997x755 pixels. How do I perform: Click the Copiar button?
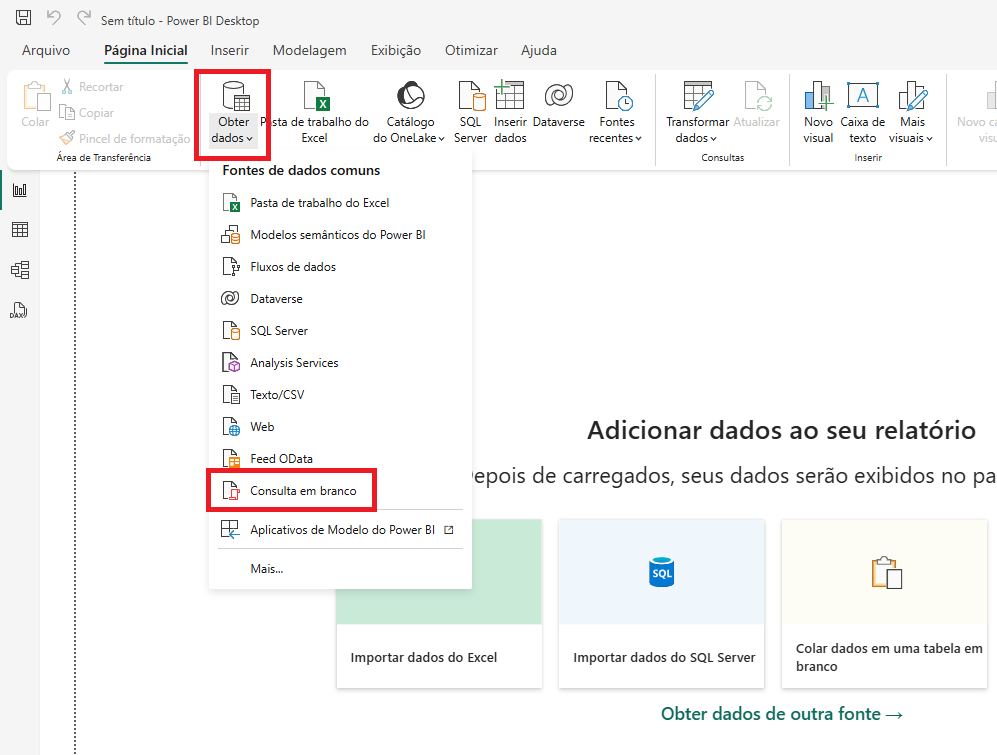click(86, 113)
